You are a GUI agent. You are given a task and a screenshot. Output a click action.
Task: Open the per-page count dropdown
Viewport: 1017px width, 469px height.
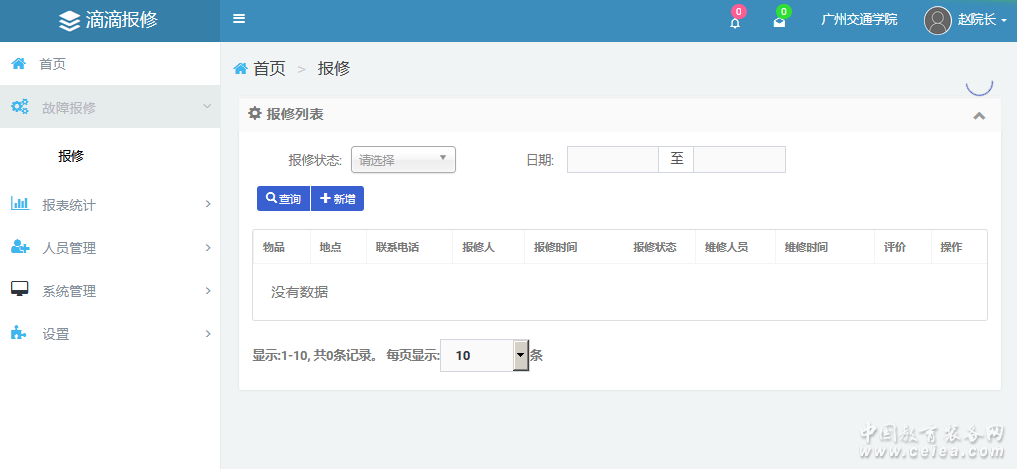(x=520, y=355)
